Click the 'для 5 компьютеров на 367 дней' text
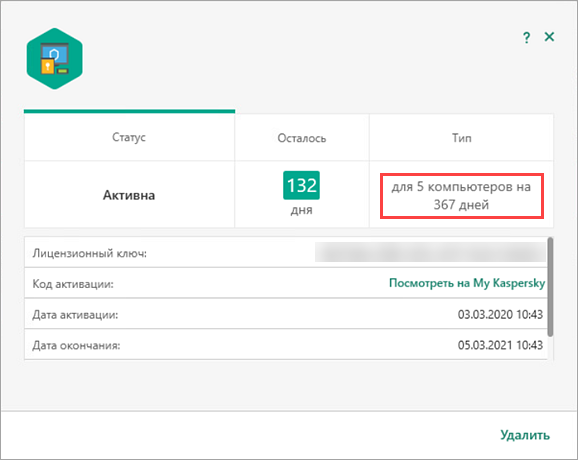Viewport: 578px width, 460px height. (x=461, y=196)
